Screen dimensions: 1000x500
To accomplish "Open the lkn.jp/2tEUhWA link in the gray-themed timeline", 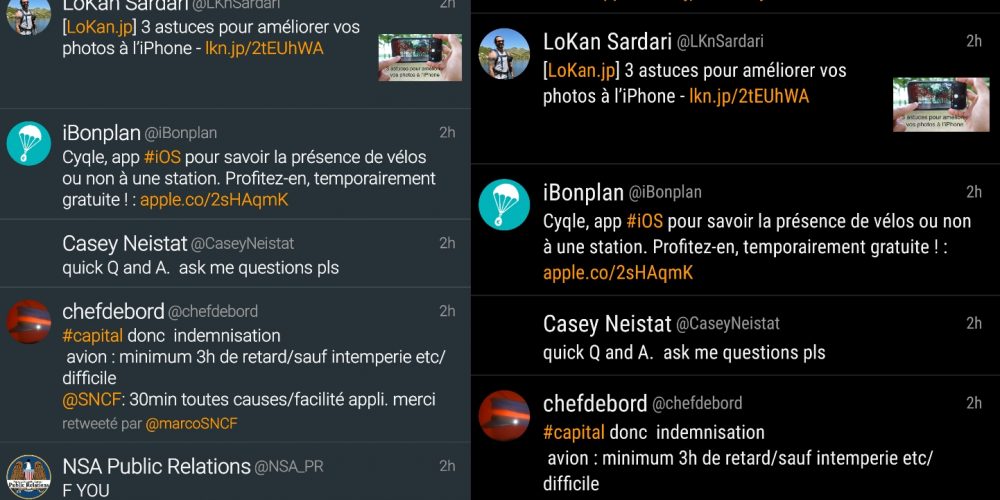I will click(x=264, y=48).
